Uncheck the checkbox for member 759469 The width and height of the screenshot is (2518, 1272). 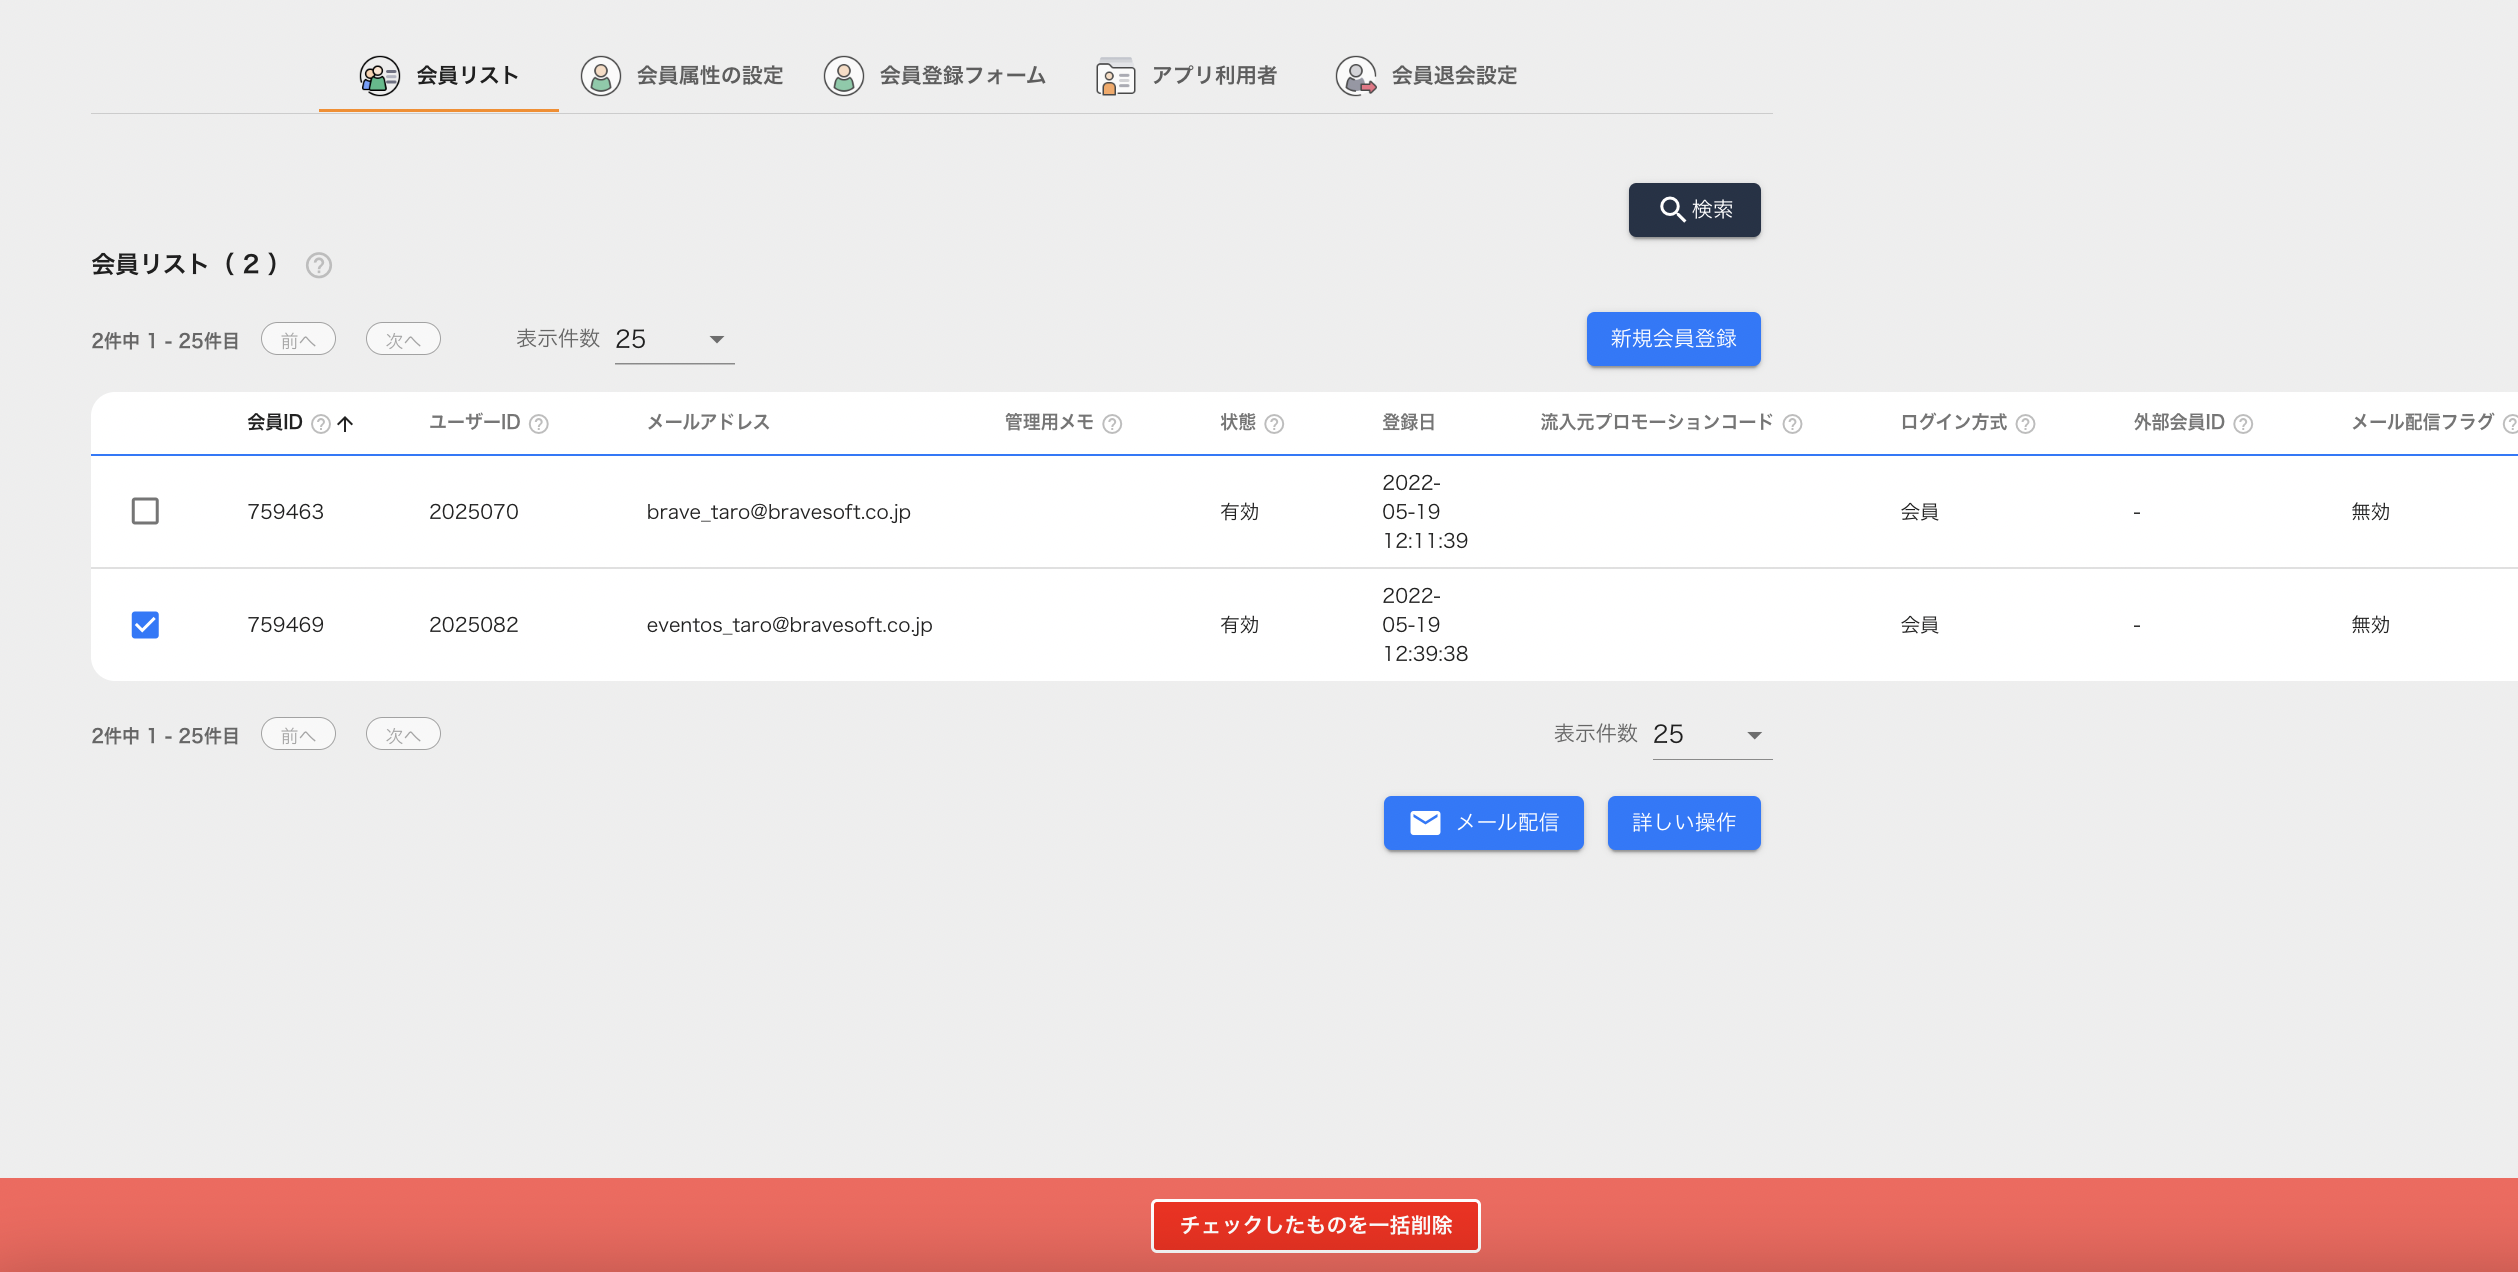[x=145, y=625]
